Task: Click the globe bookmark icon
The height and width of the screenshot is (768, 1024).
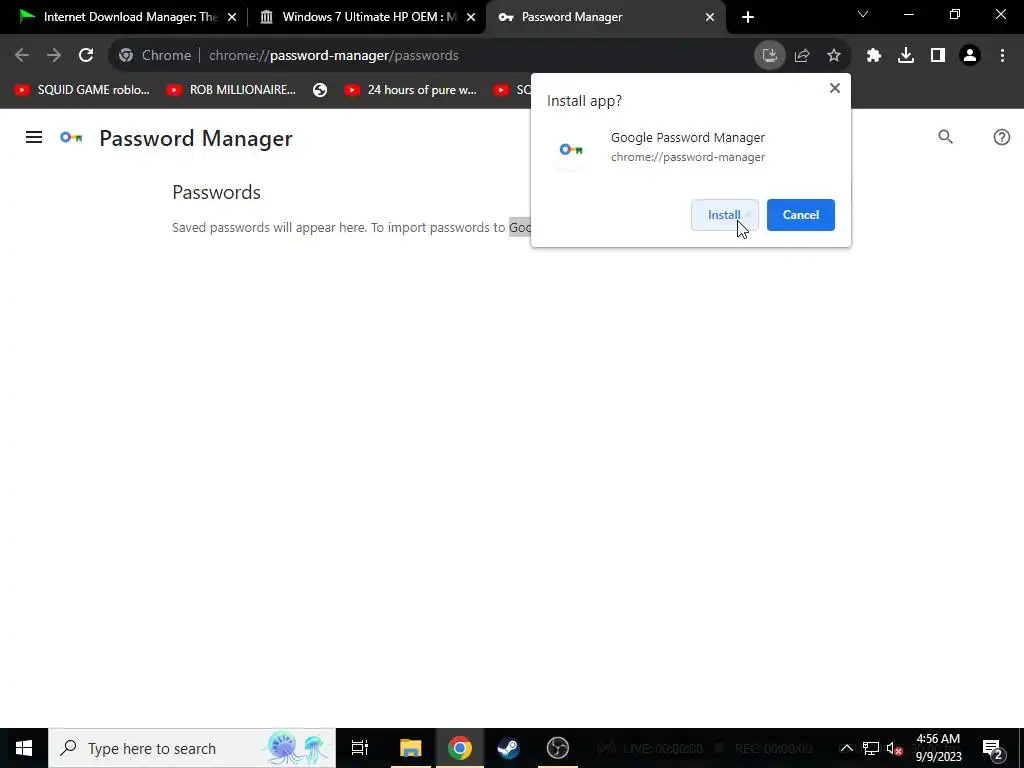Action: 320,90
